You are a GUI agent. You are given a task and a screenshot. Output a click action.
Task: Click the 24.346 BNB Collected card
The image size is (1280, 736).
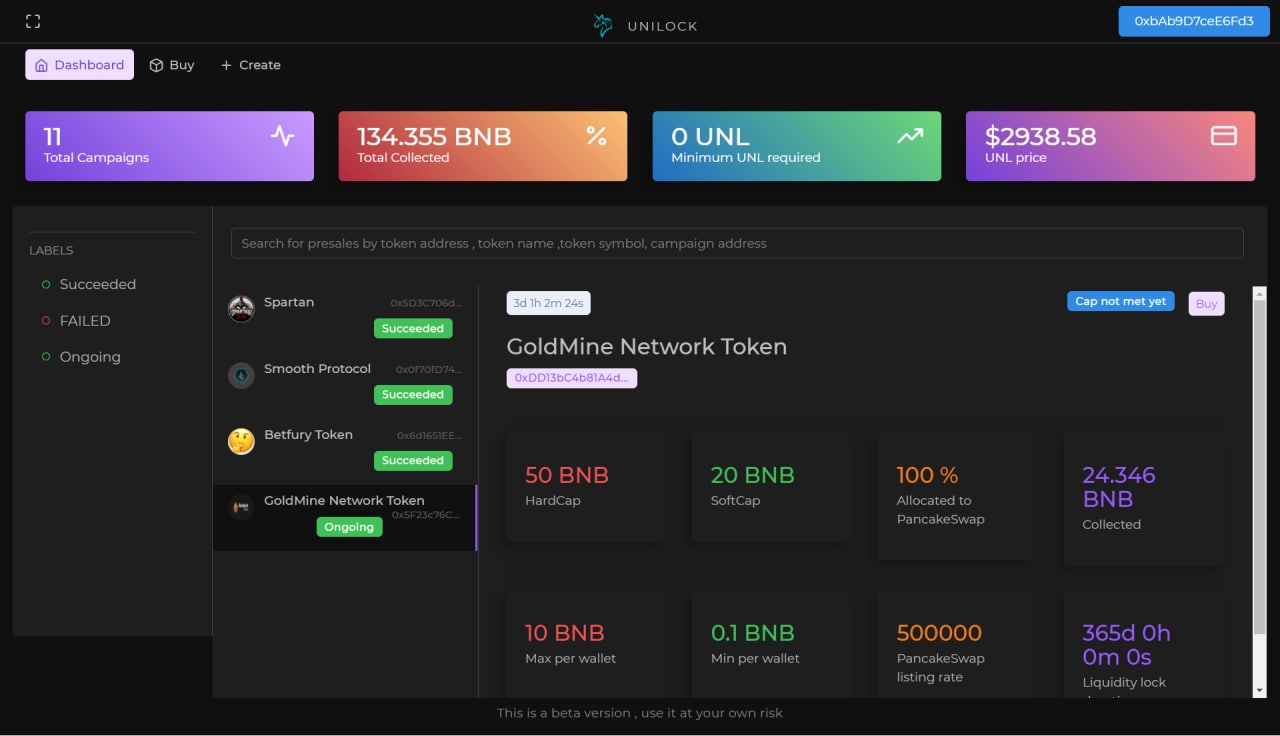1143,499
